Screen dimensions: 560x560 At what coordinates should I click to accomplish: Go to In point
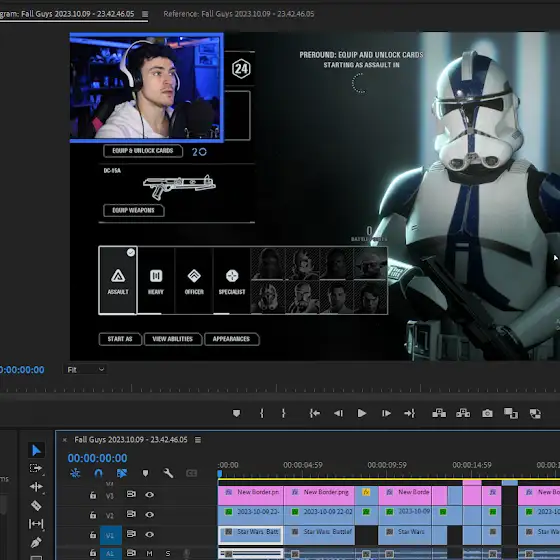[315, 413]
